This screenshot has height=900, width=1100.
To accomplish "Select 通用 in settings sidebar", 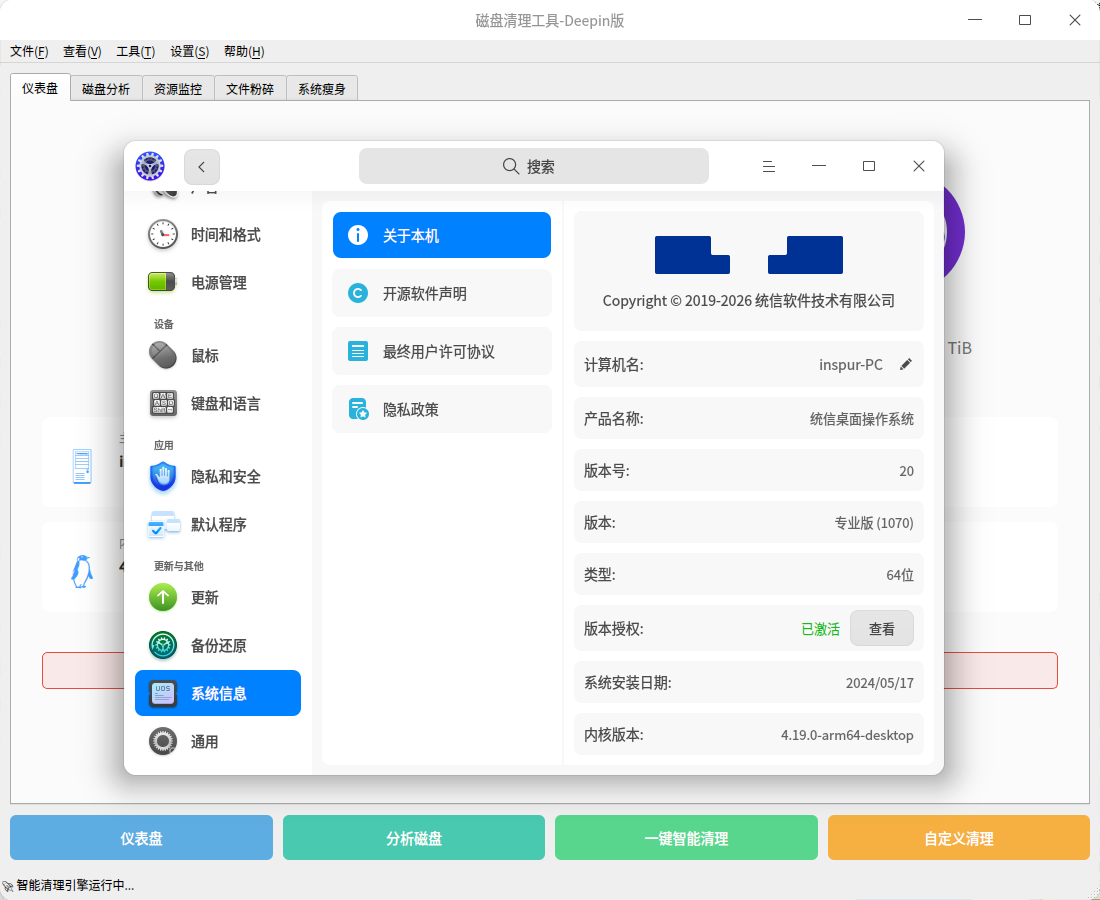I will 217,741.
